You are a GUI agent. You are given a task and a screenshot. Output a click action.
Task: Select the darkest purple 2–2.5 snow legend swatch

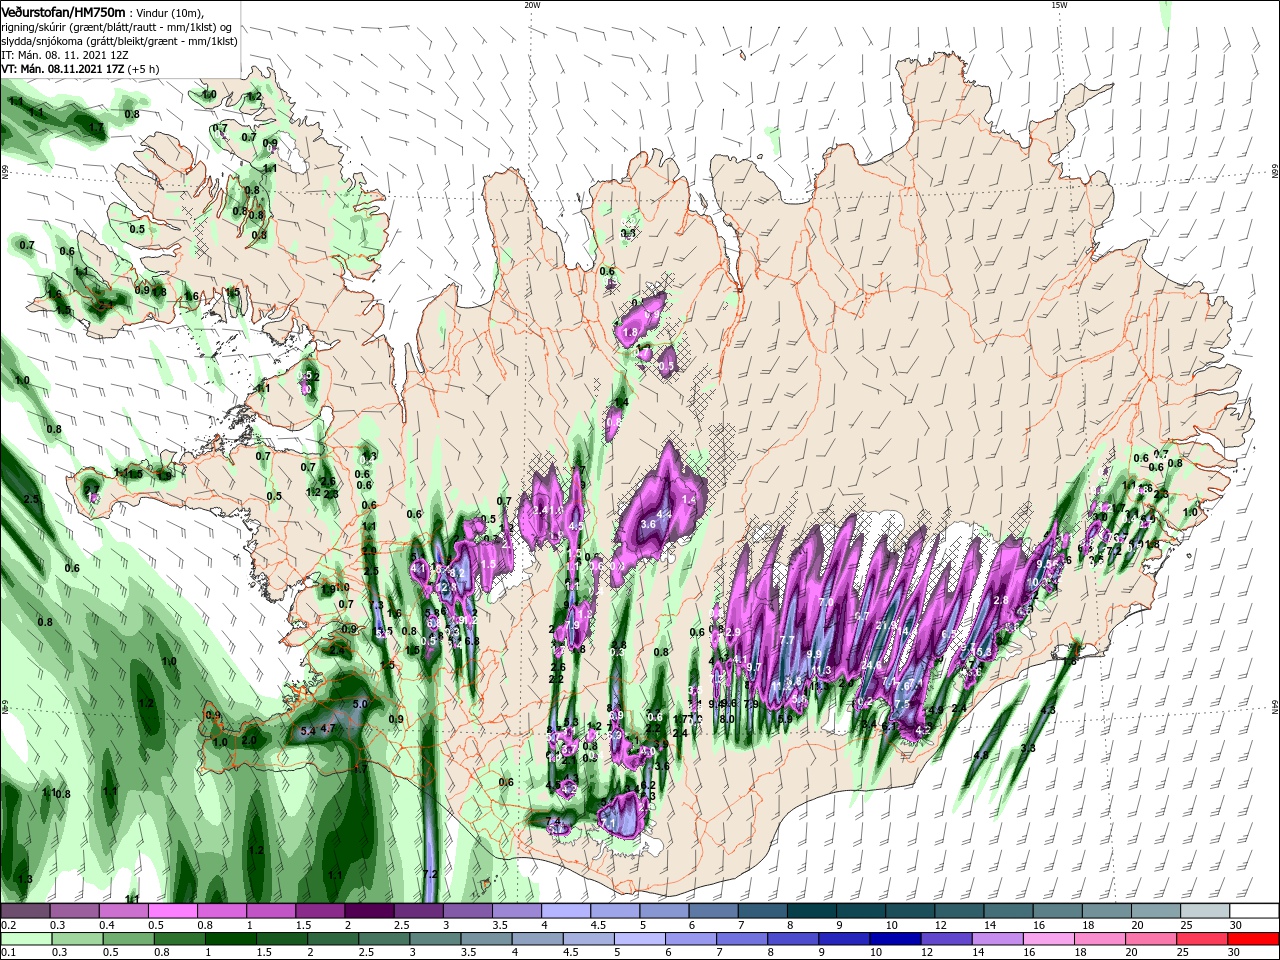tap(368, 912)
